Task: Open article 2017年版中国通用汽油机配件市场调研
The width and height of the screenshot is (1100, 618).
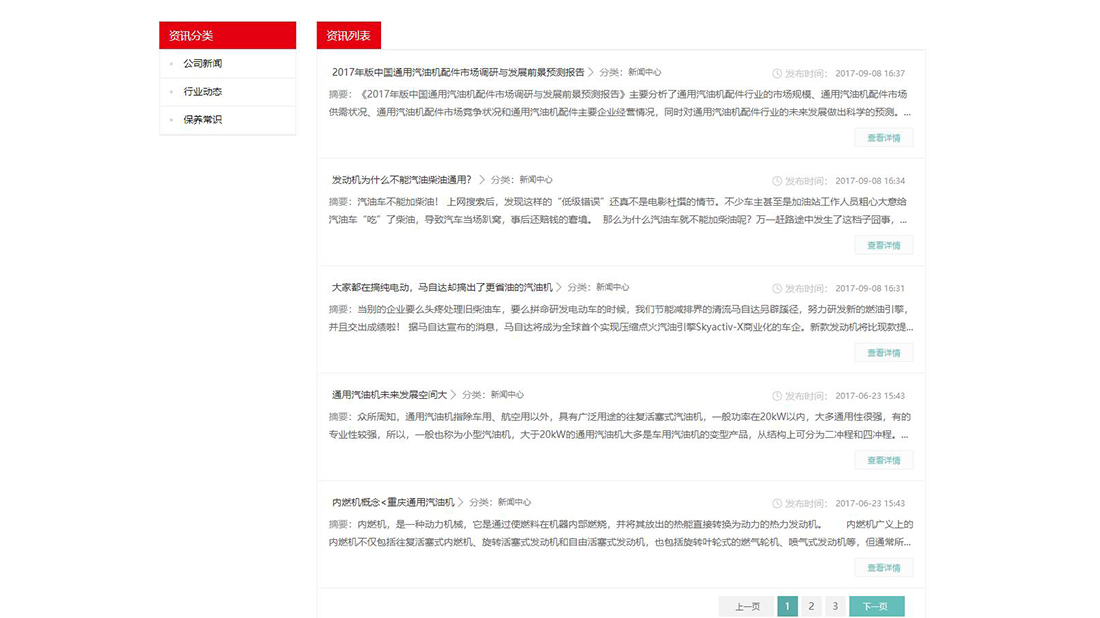Action: (x=458, y=72)
